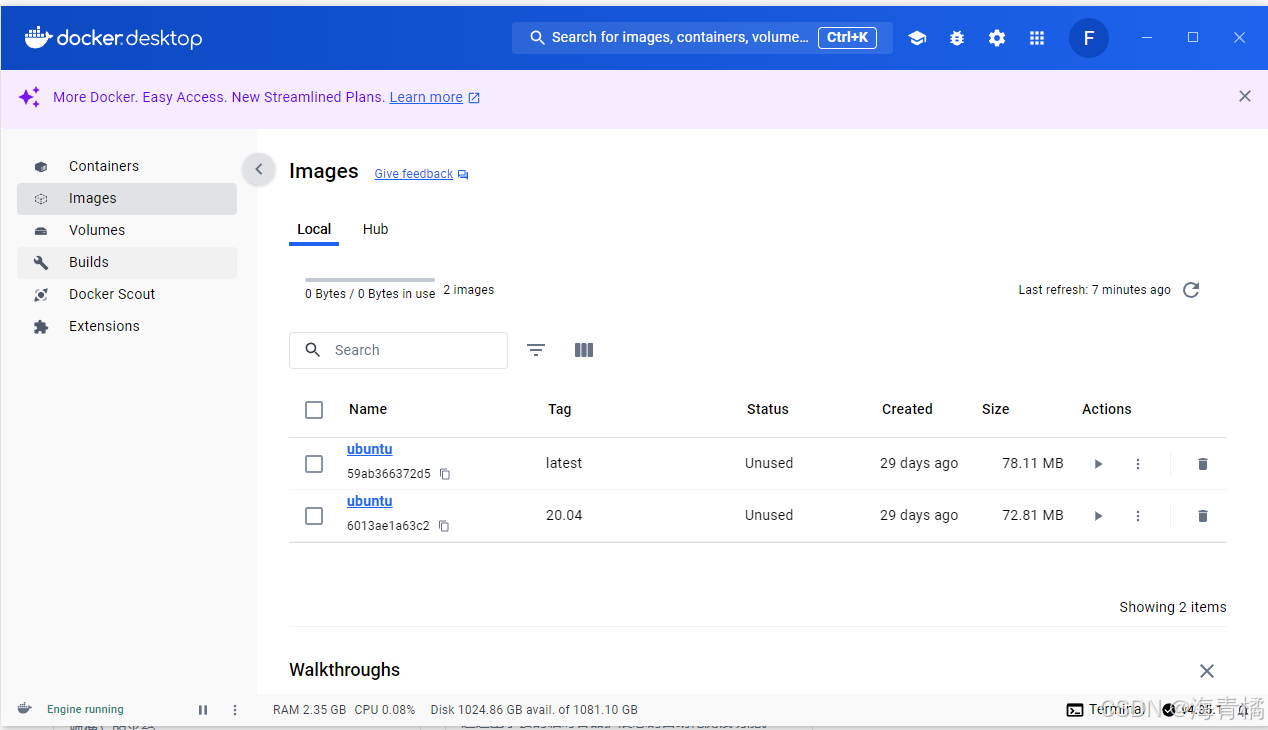1268x730 pixels.
Task: Sort by the Size column header
Action: [996, 409]
